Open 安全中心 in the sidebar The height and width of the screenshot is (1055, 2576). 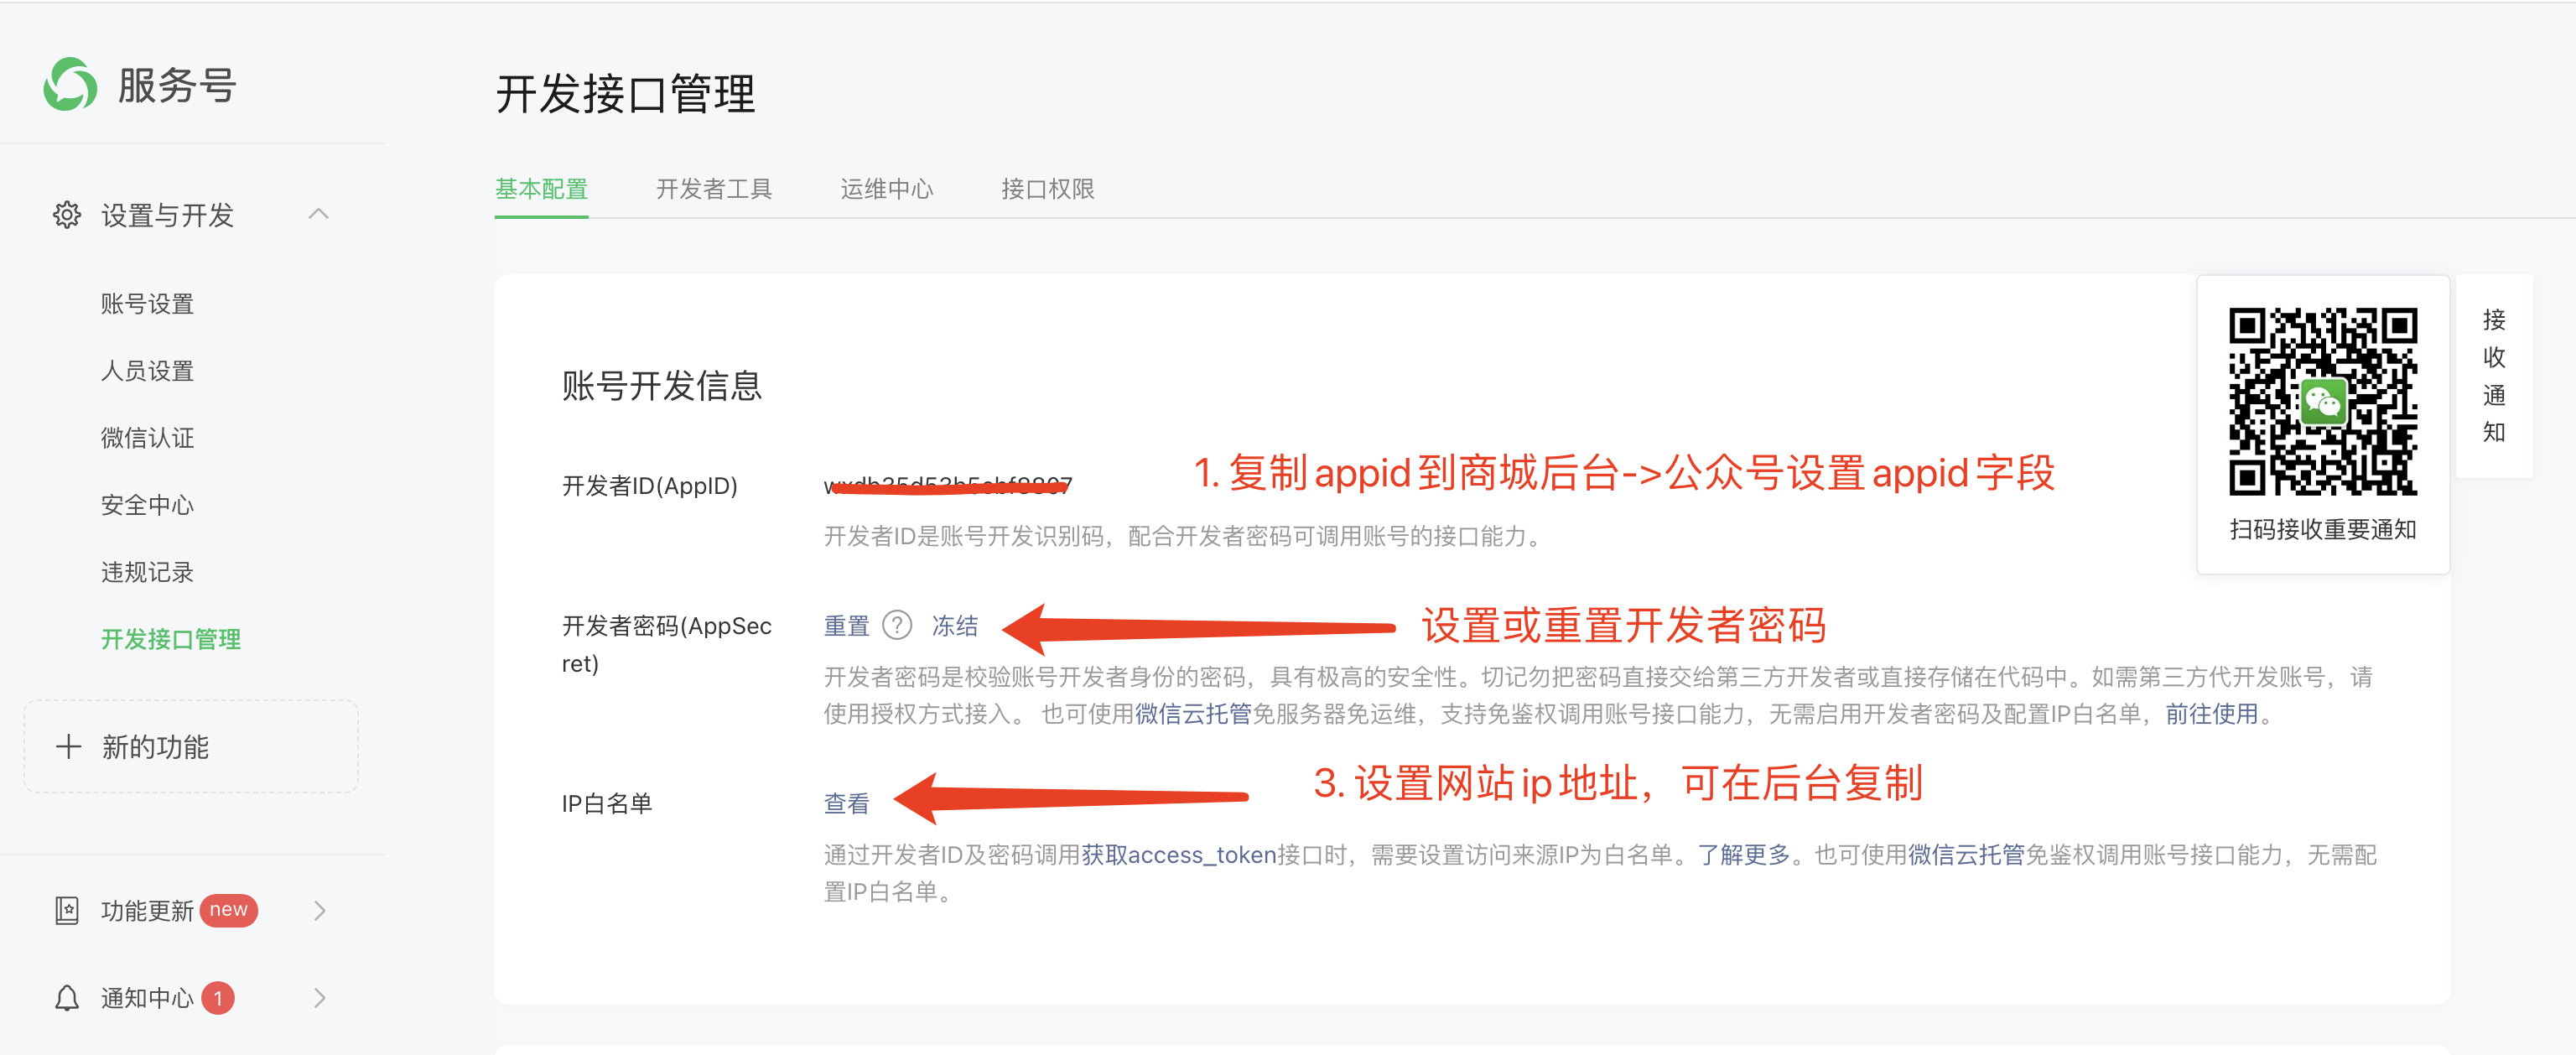pos(147,505)
